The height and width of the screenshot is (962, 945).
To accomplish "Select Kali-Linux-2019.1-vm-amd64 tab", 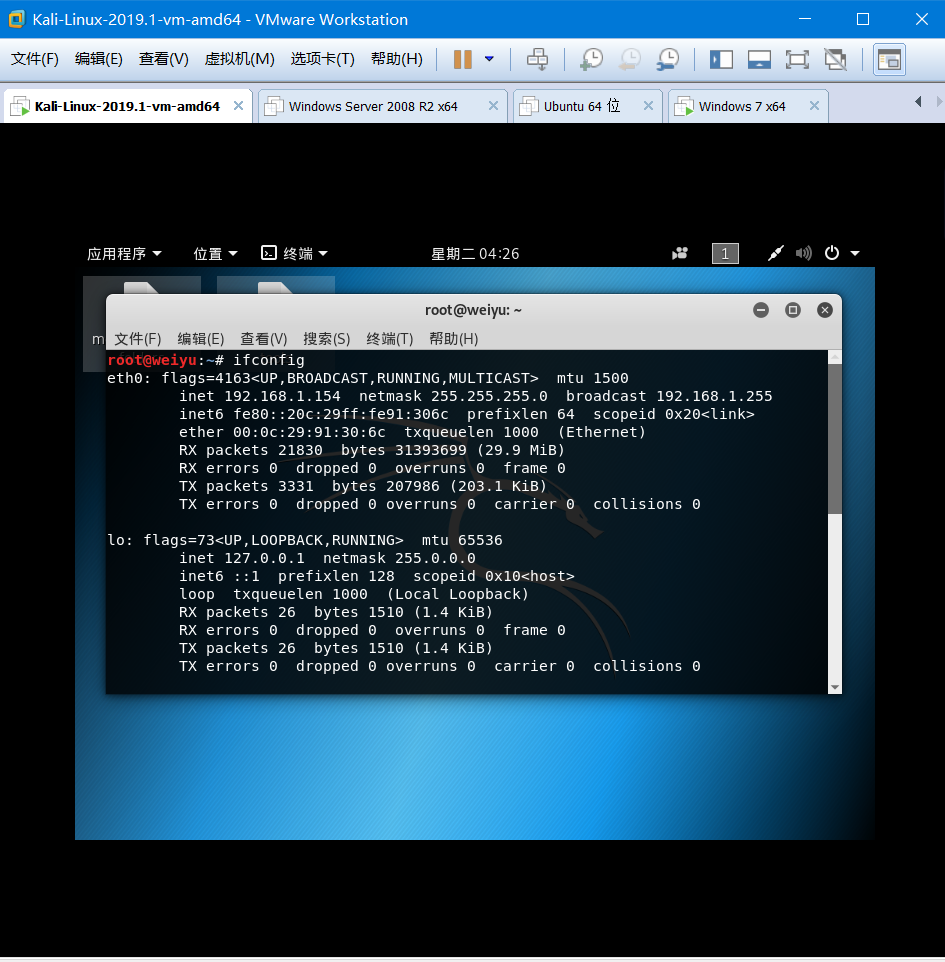I will pos(127,107).
